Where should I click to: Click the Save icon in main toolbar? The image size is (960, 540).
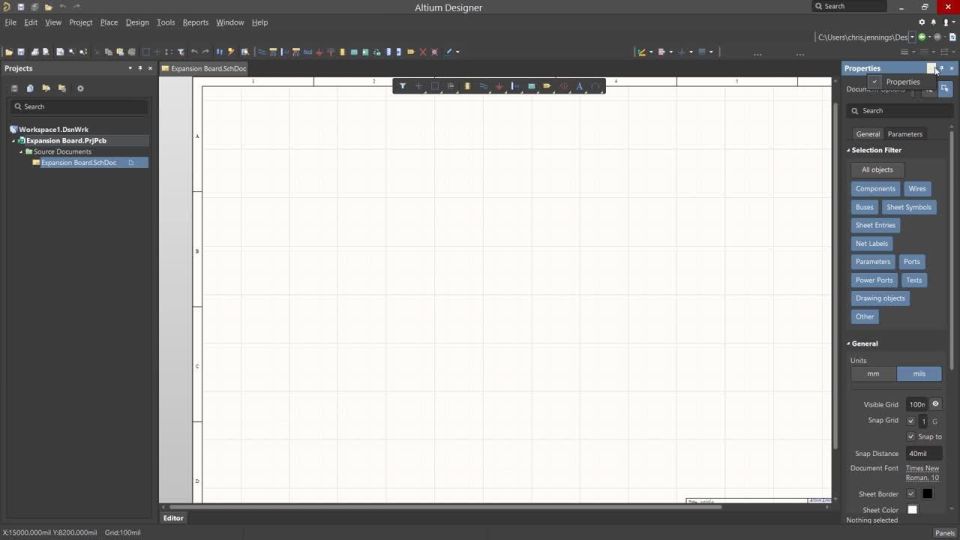click(x=21, y=52)
